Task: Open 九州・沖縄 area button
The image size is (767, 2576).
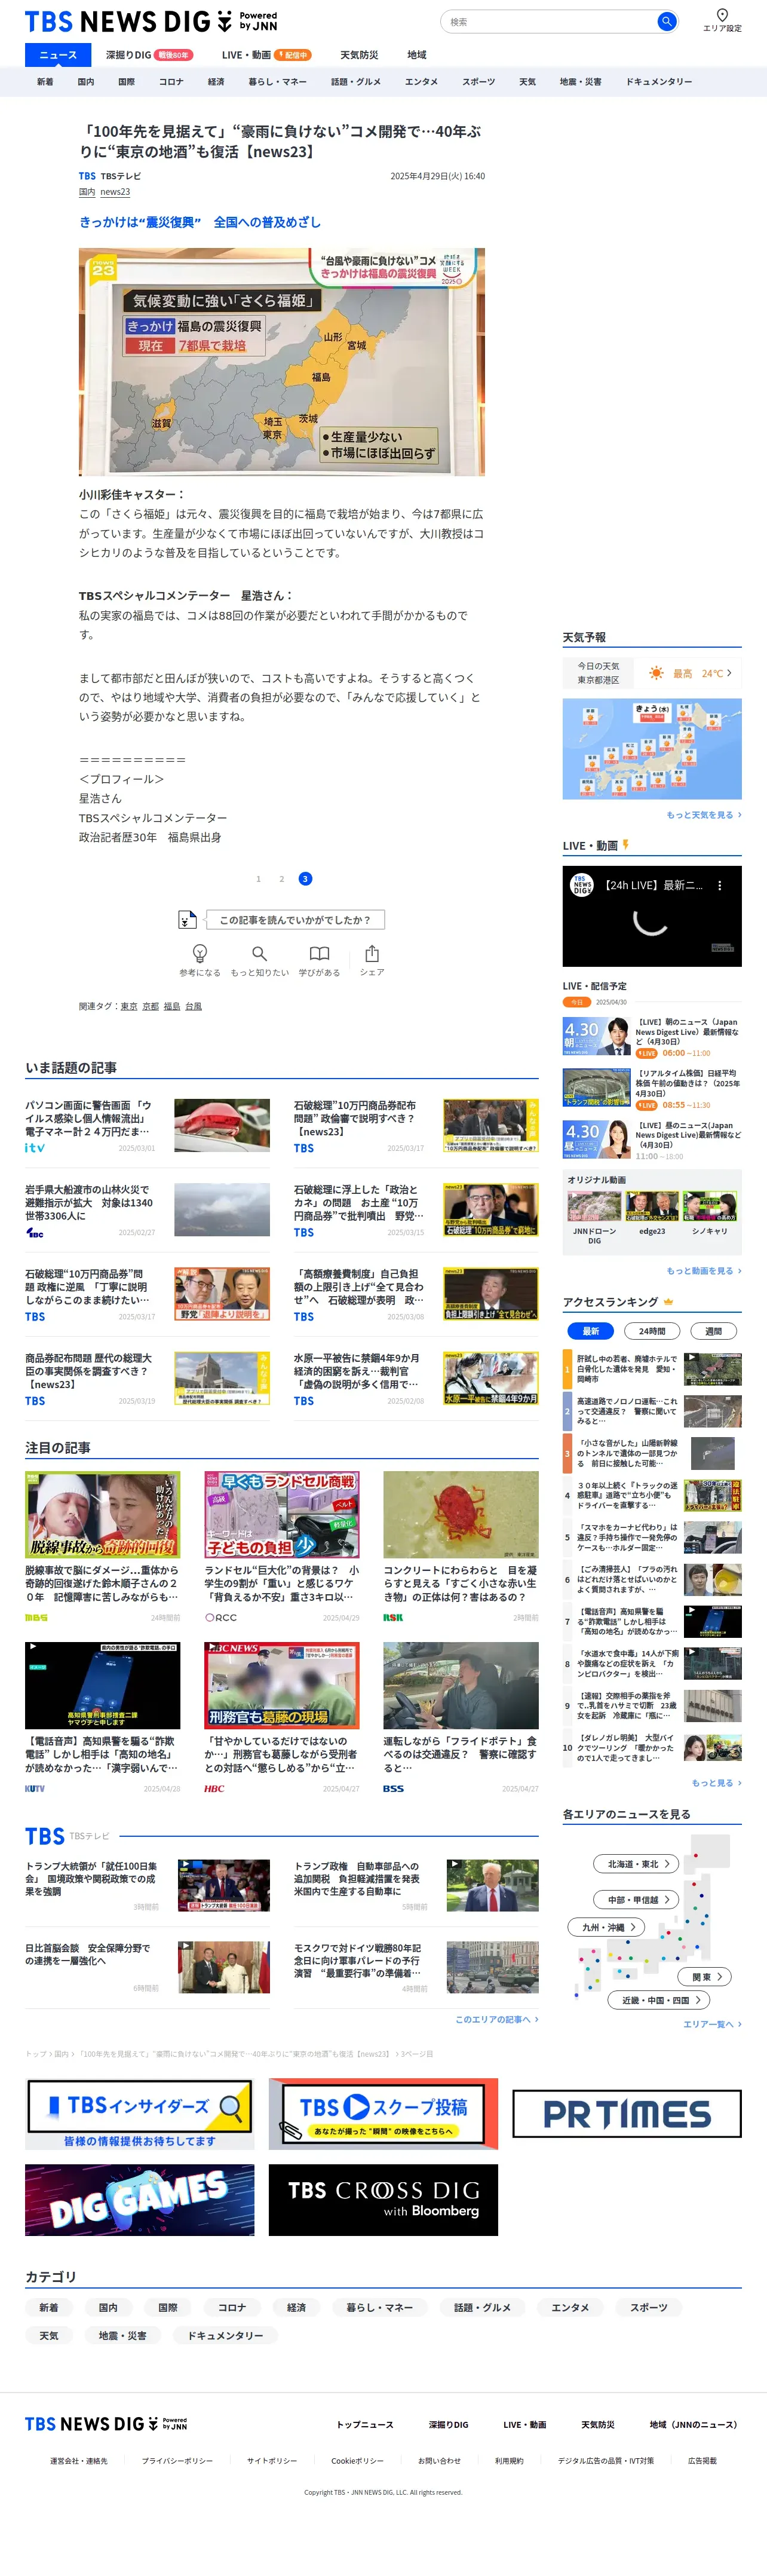Action: pos(607,1927)
